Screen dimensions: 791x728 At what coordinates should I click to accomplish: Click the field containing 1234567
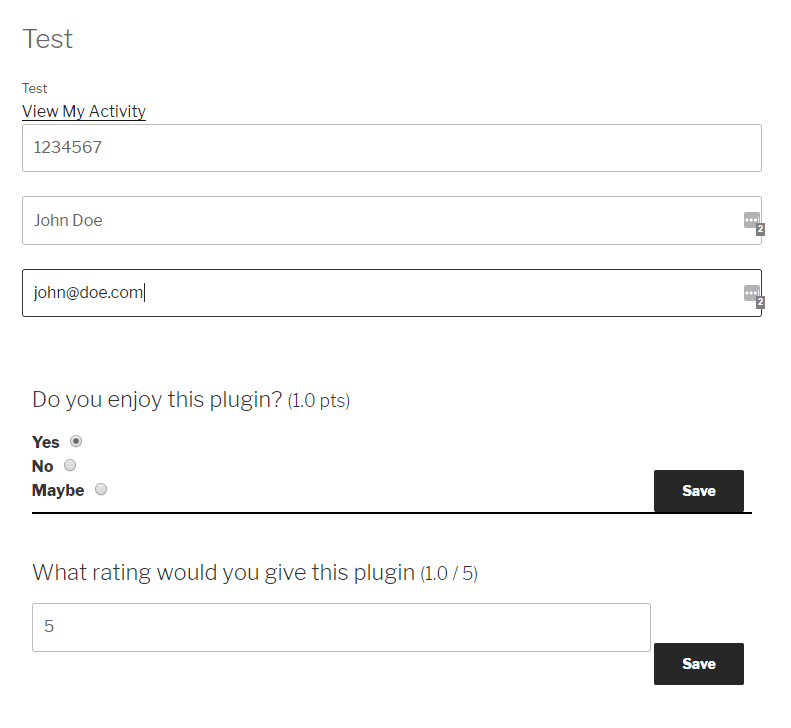391,148
